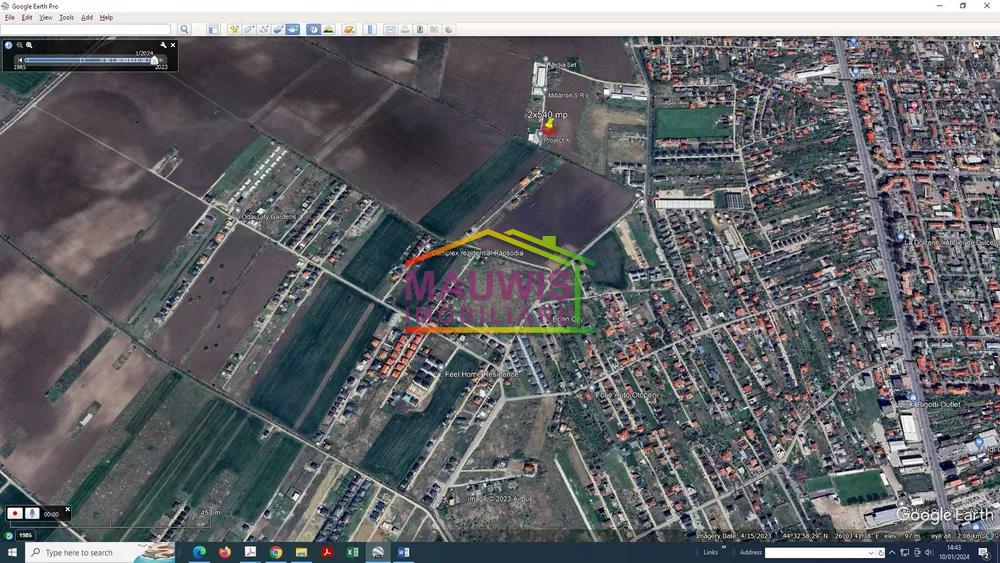This screenshot has width=1000, height=563.
Task: Click the microphone audio record button
Action: [x=32, y=513]
